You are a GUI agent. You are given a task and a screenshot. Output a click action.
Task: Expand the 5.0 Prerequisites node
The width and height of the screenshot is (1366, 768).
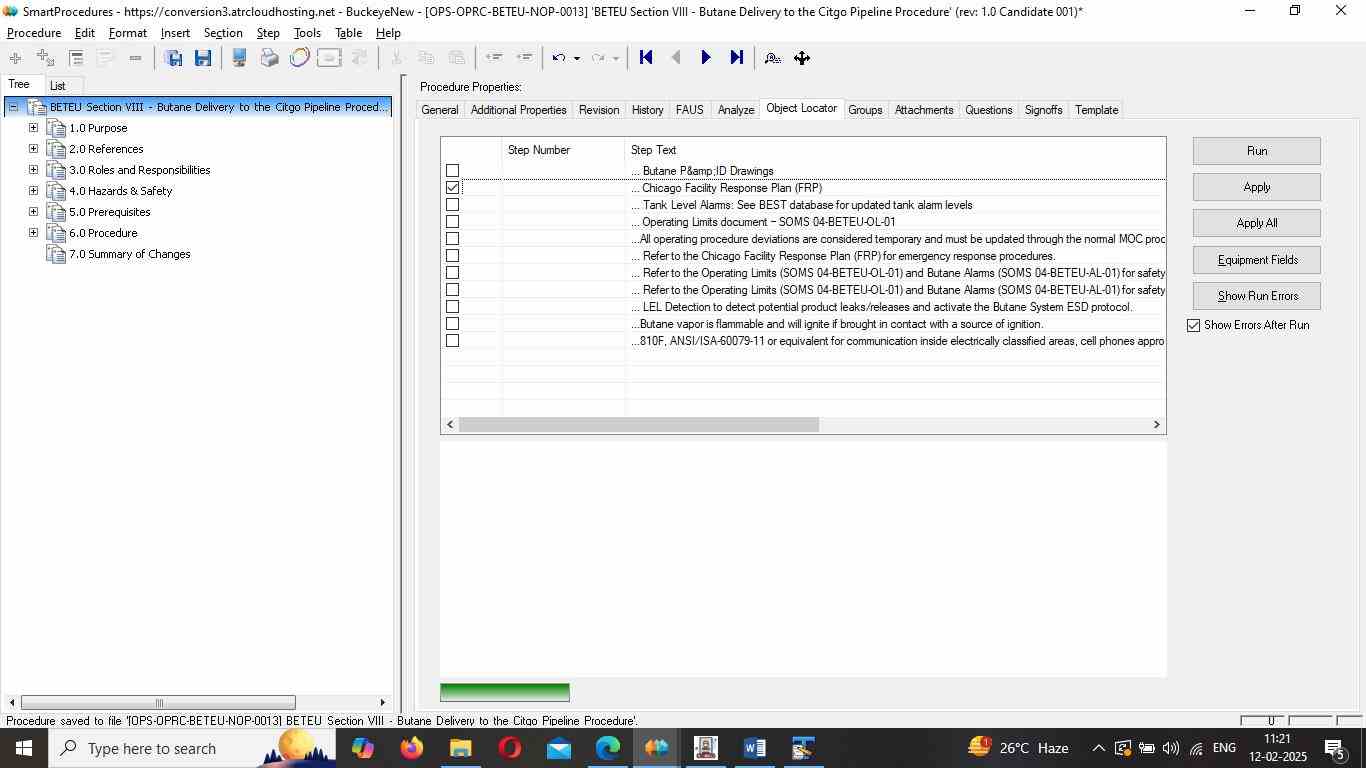tap(33, 212)
